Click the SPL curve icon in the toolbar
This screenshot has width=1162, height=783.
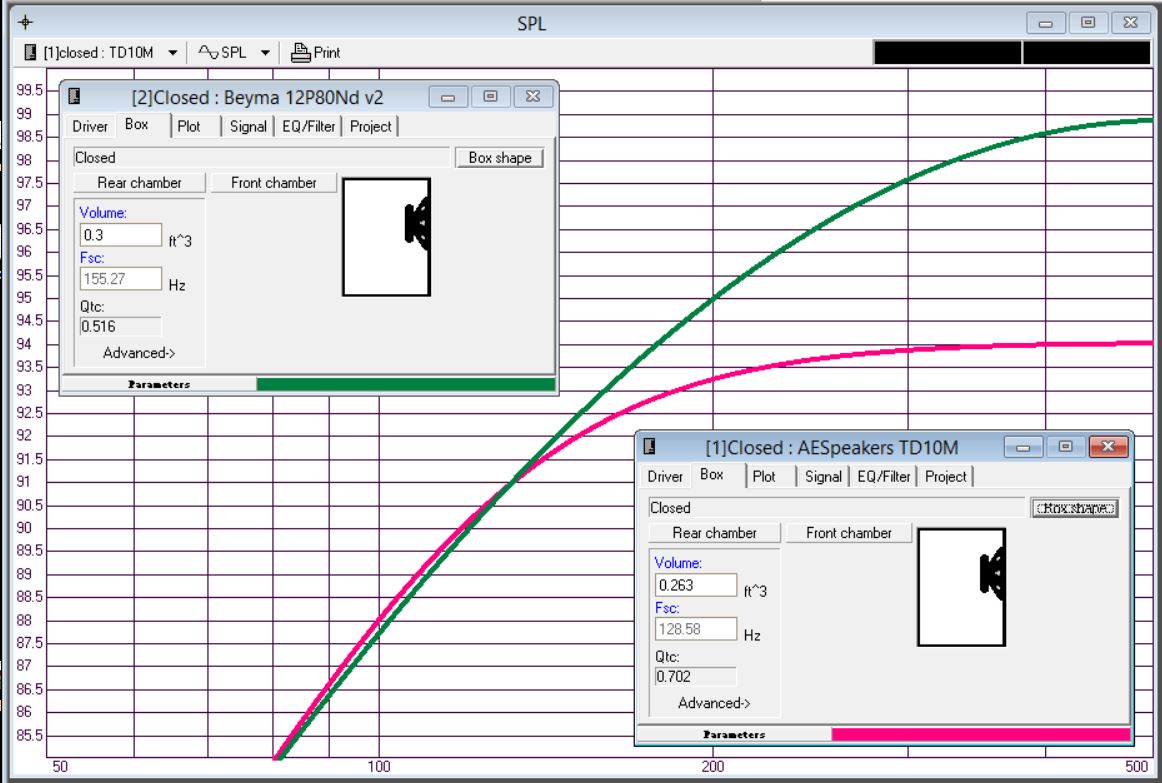tap(208, 53)
